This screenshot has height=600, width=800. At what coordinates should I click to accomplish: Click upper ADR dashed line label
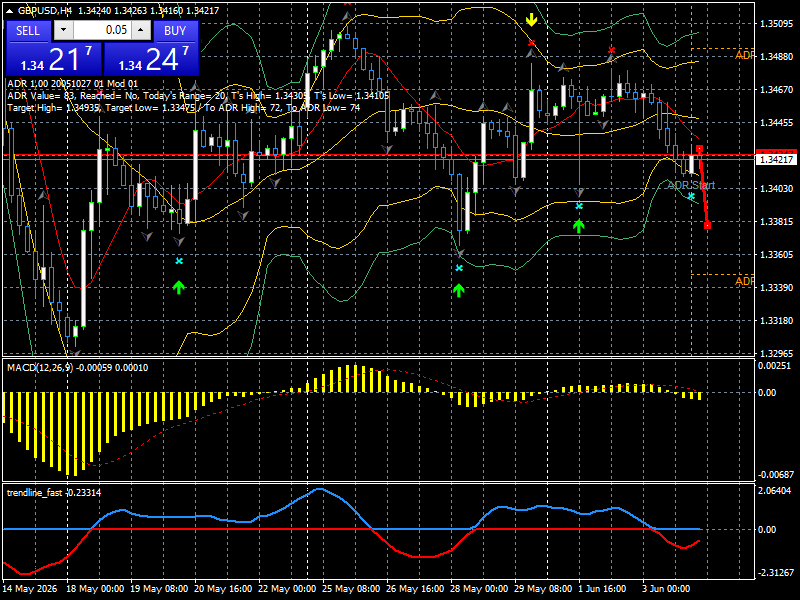click(744, 55)
